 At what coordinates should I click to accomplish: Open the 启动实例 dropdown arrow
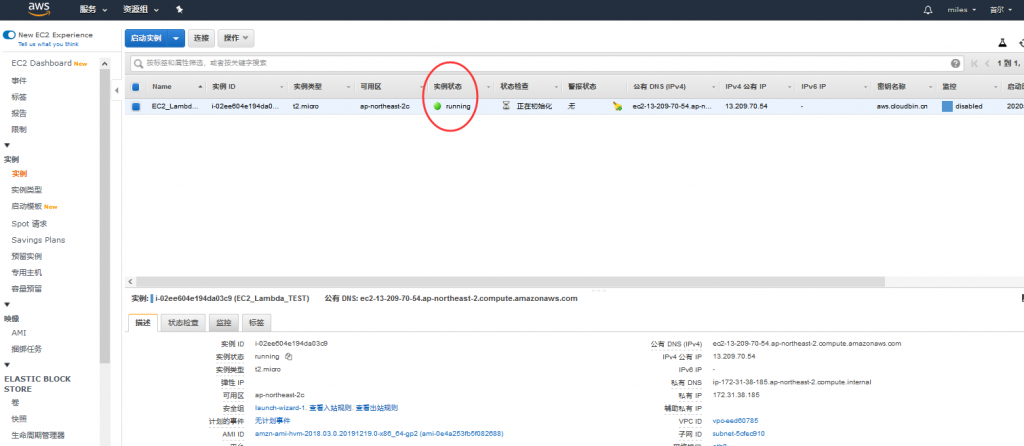[x=177, y=38]
